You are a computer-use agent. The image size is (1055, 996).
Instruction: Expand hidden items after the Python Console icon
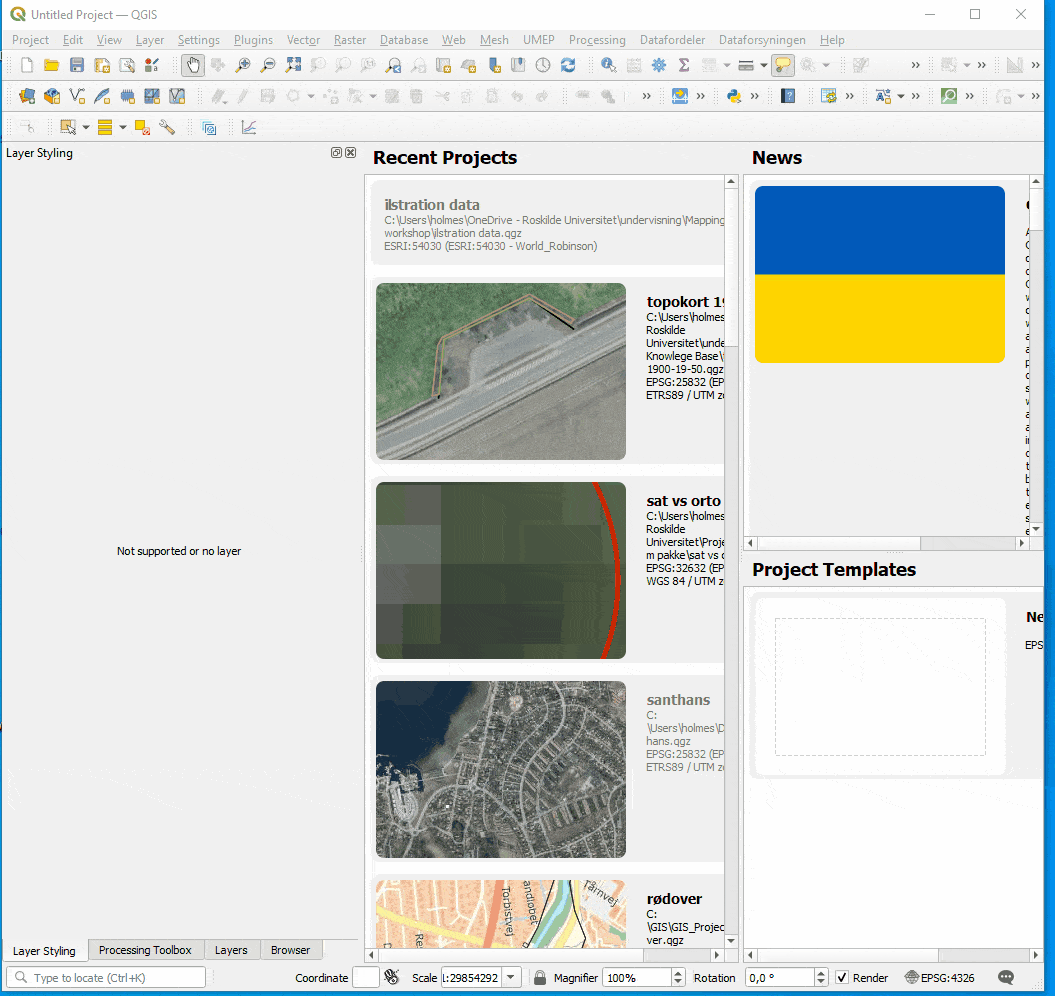pos(755,96)
